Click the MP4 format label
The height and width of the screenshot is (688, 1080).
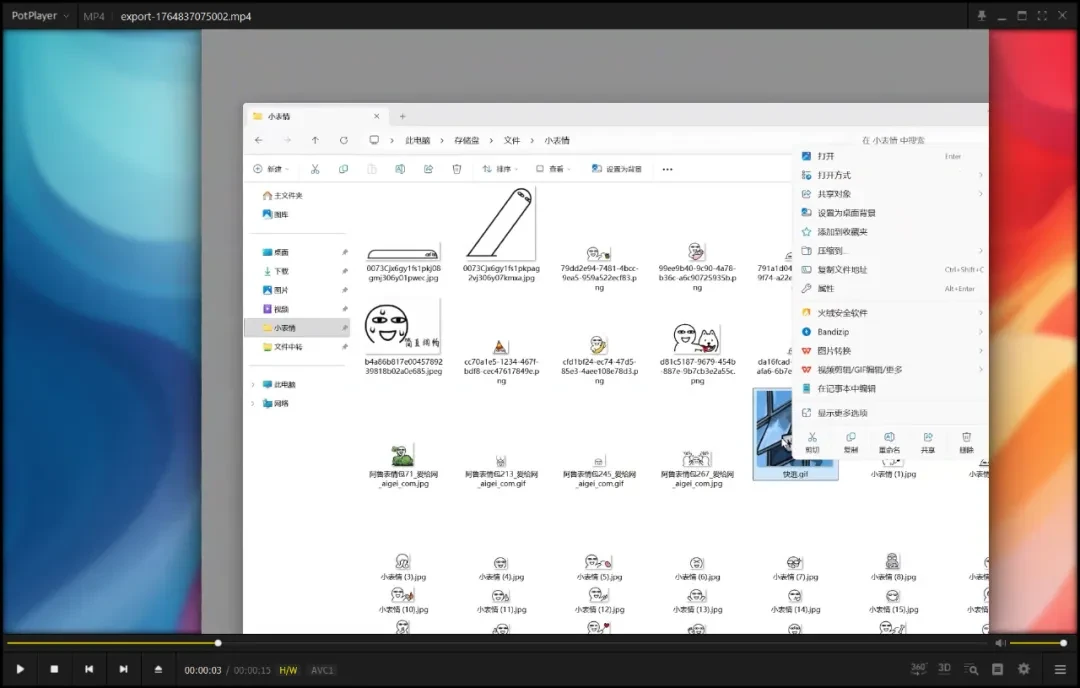pos(94,16)
